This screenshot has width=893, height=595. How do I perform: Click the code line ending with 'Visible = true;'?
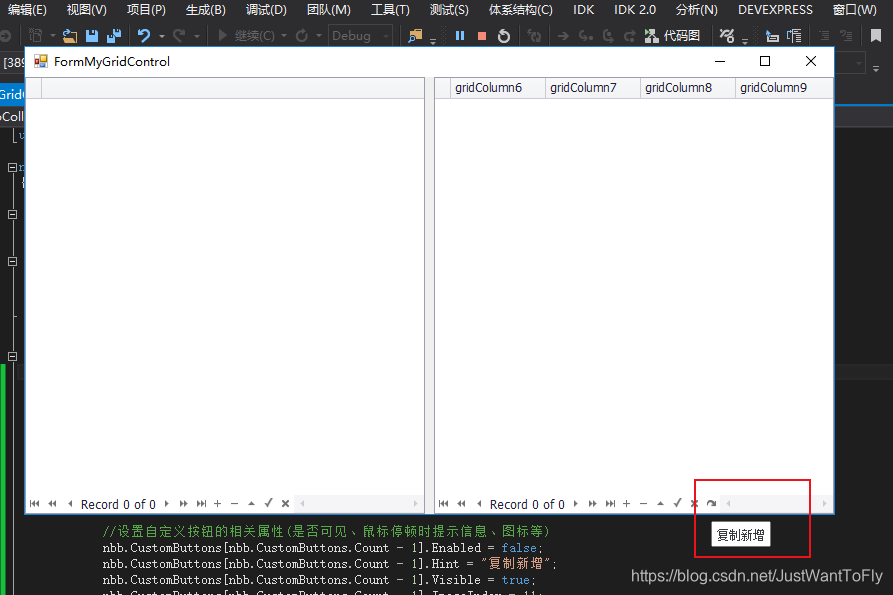(x=319, y=580)
